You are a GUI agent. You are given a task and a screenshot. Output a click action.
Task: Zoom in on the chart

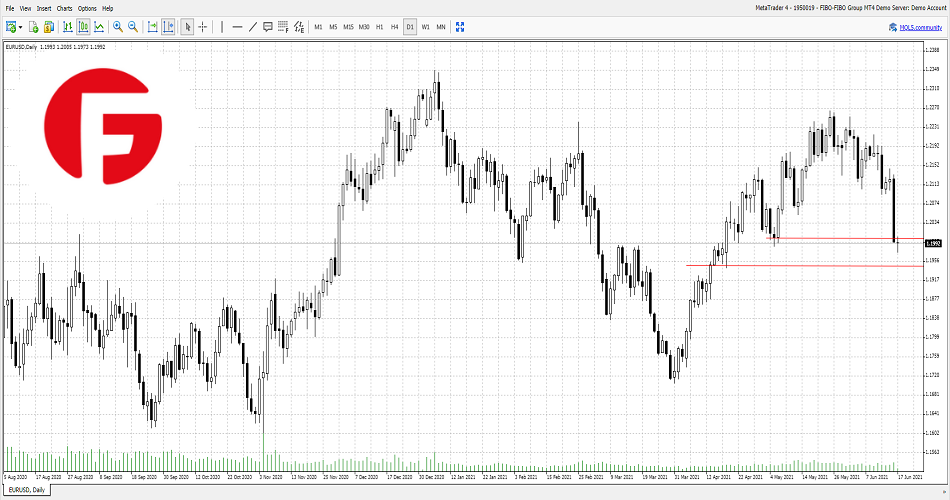(x=118, y=27)
